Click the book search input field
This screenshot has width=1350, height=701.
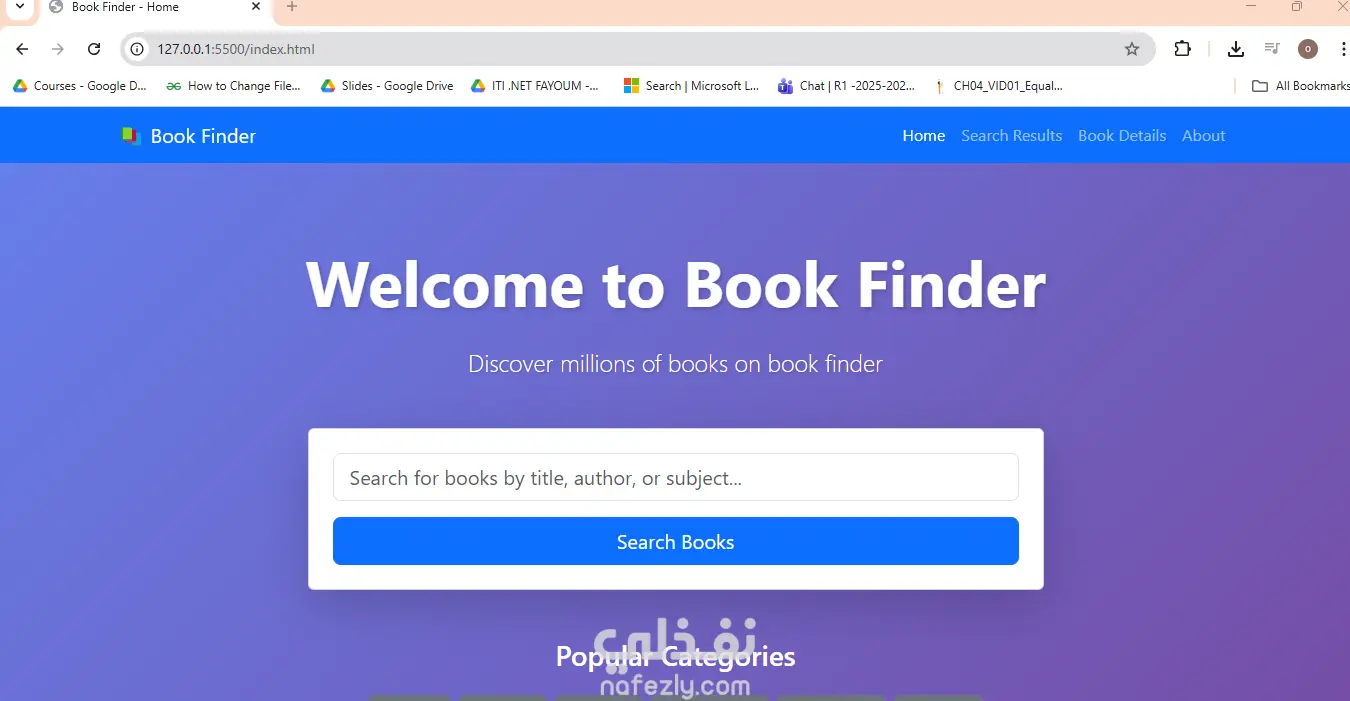pos(676,478)
